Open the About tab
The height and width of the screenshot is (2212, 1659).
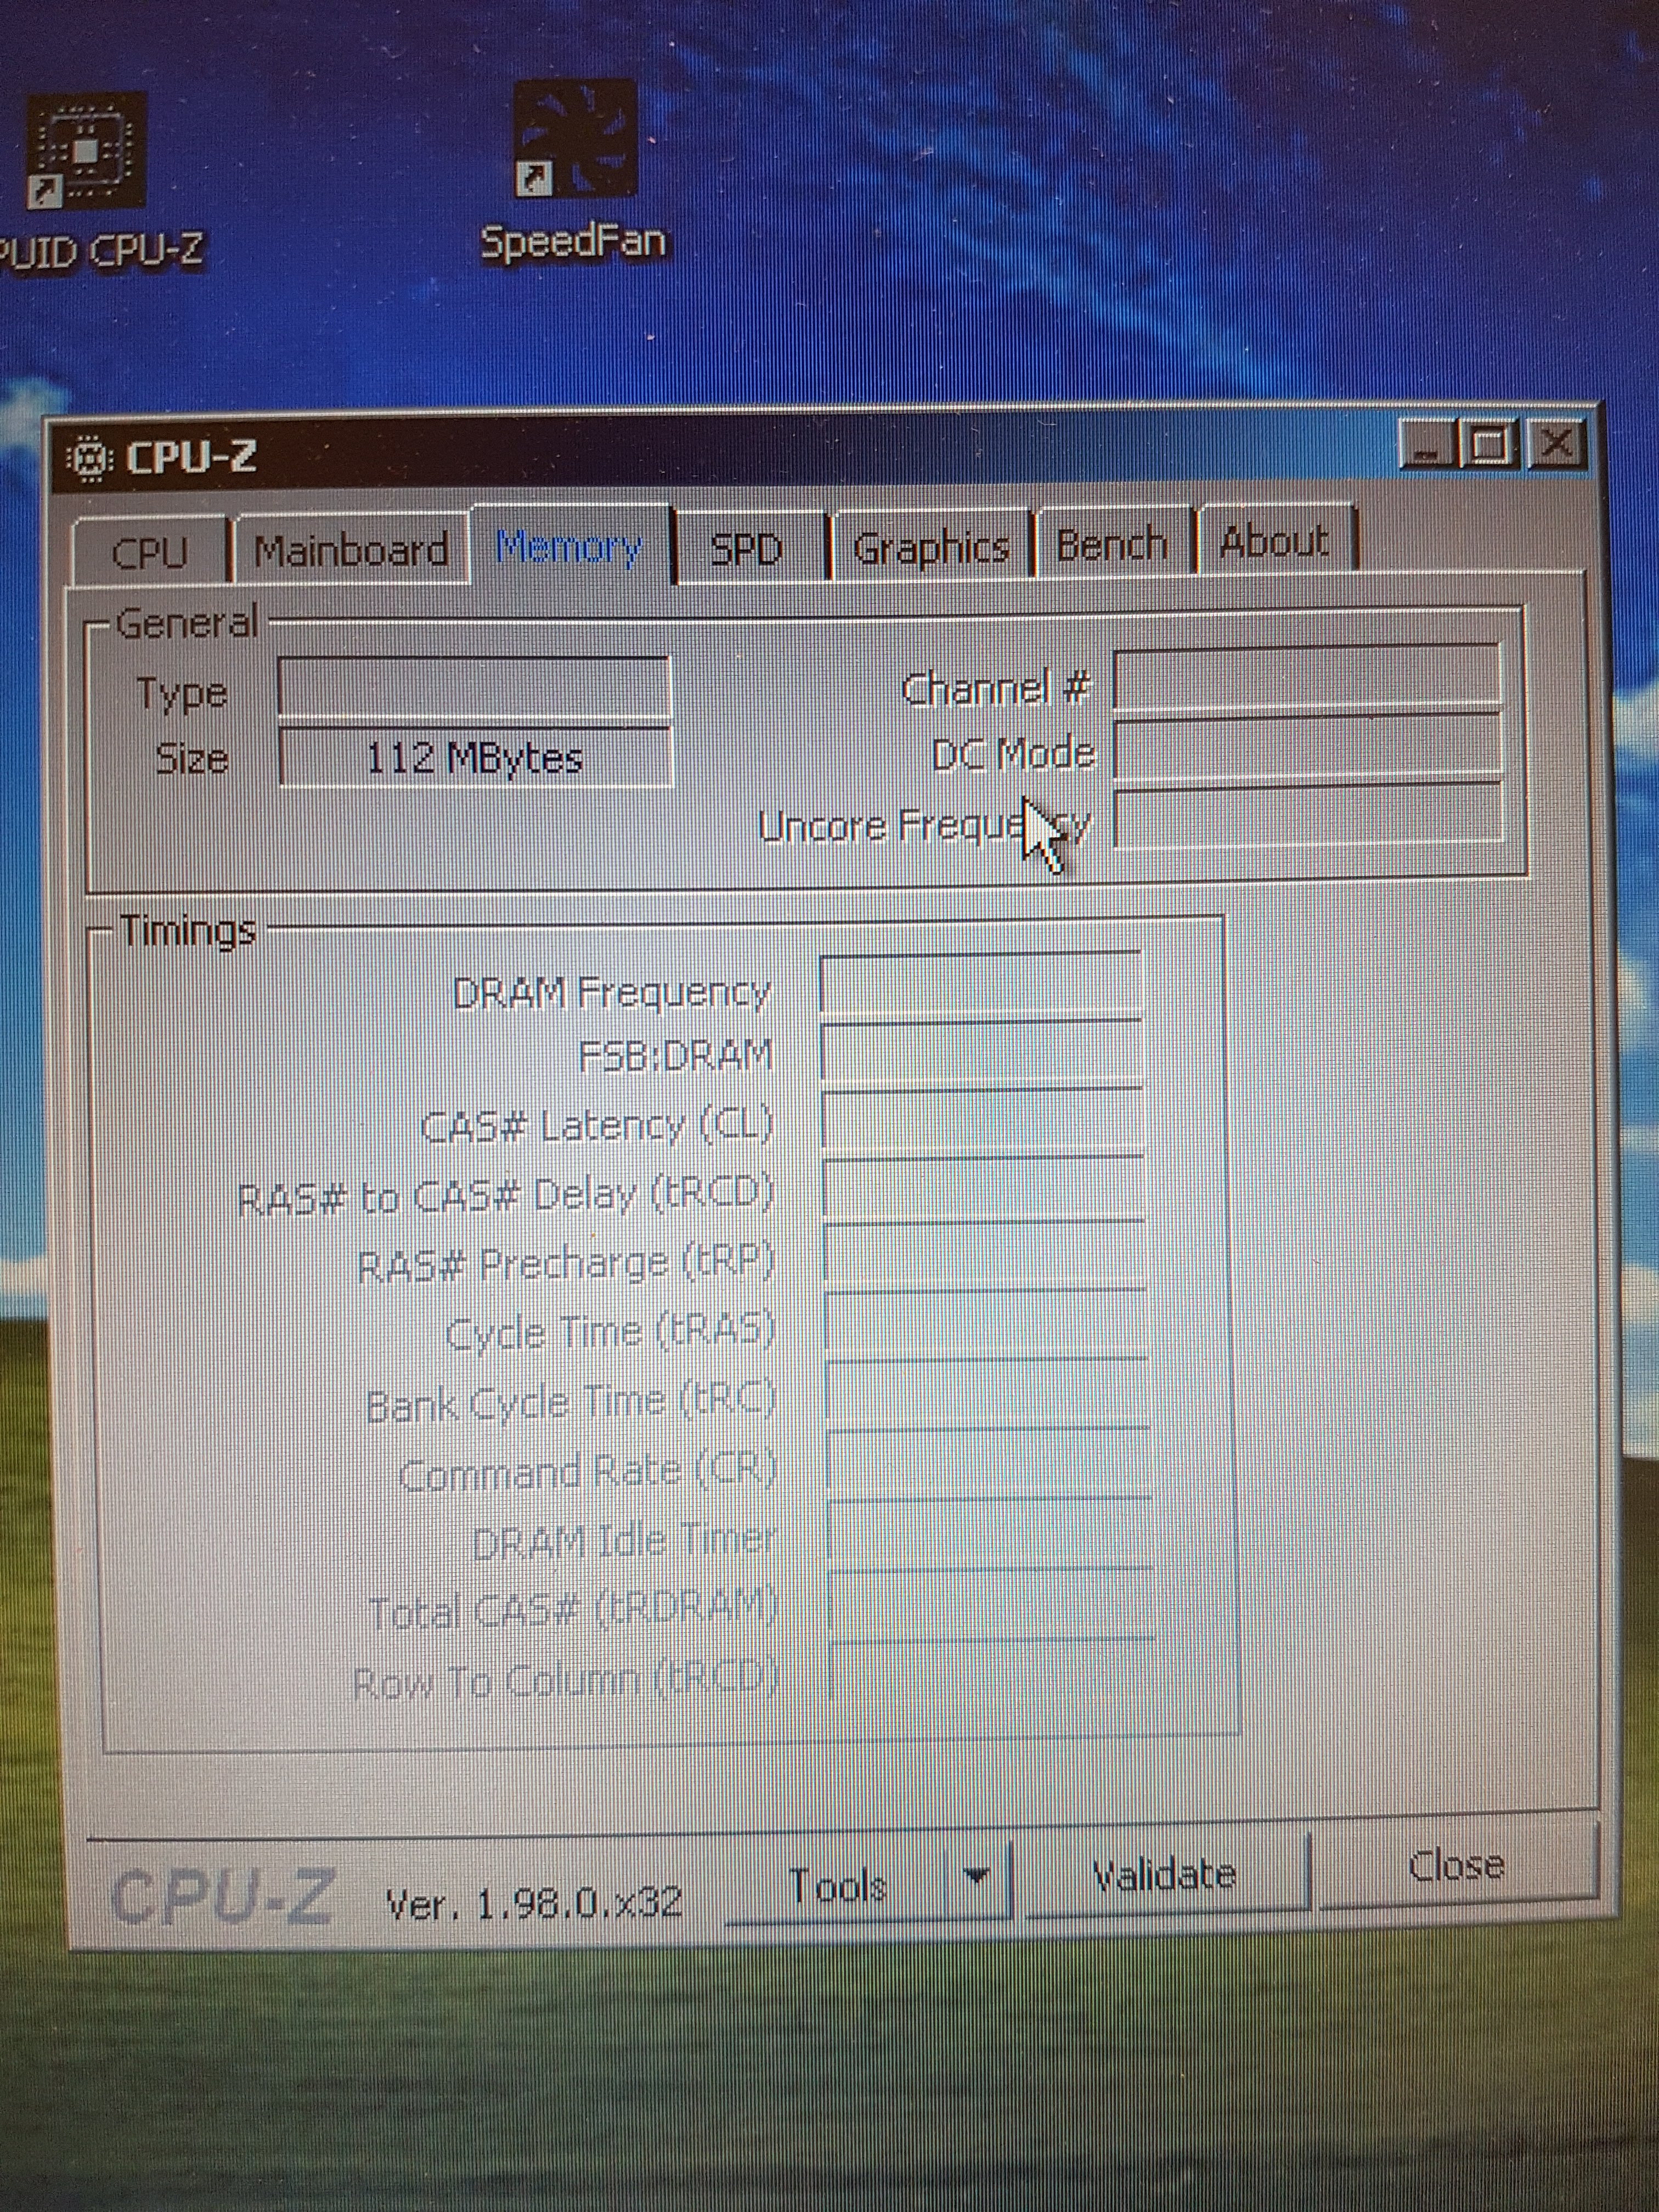tap(1274, 542)
